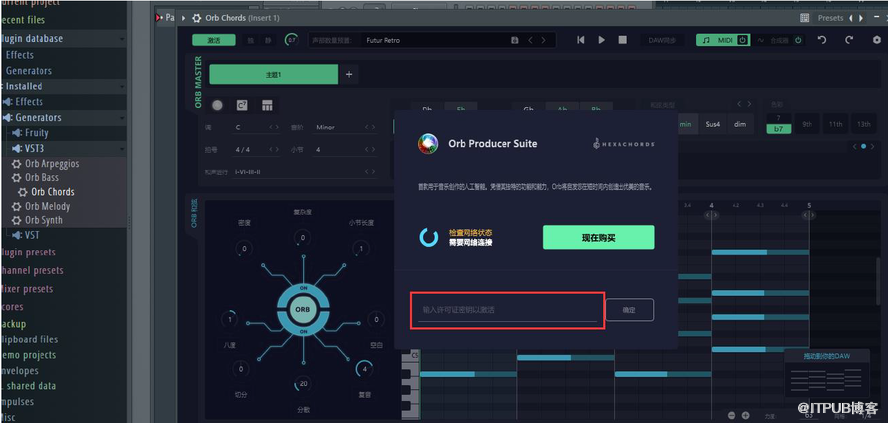Click the undo arrow icon

click(x=822, y=40)
